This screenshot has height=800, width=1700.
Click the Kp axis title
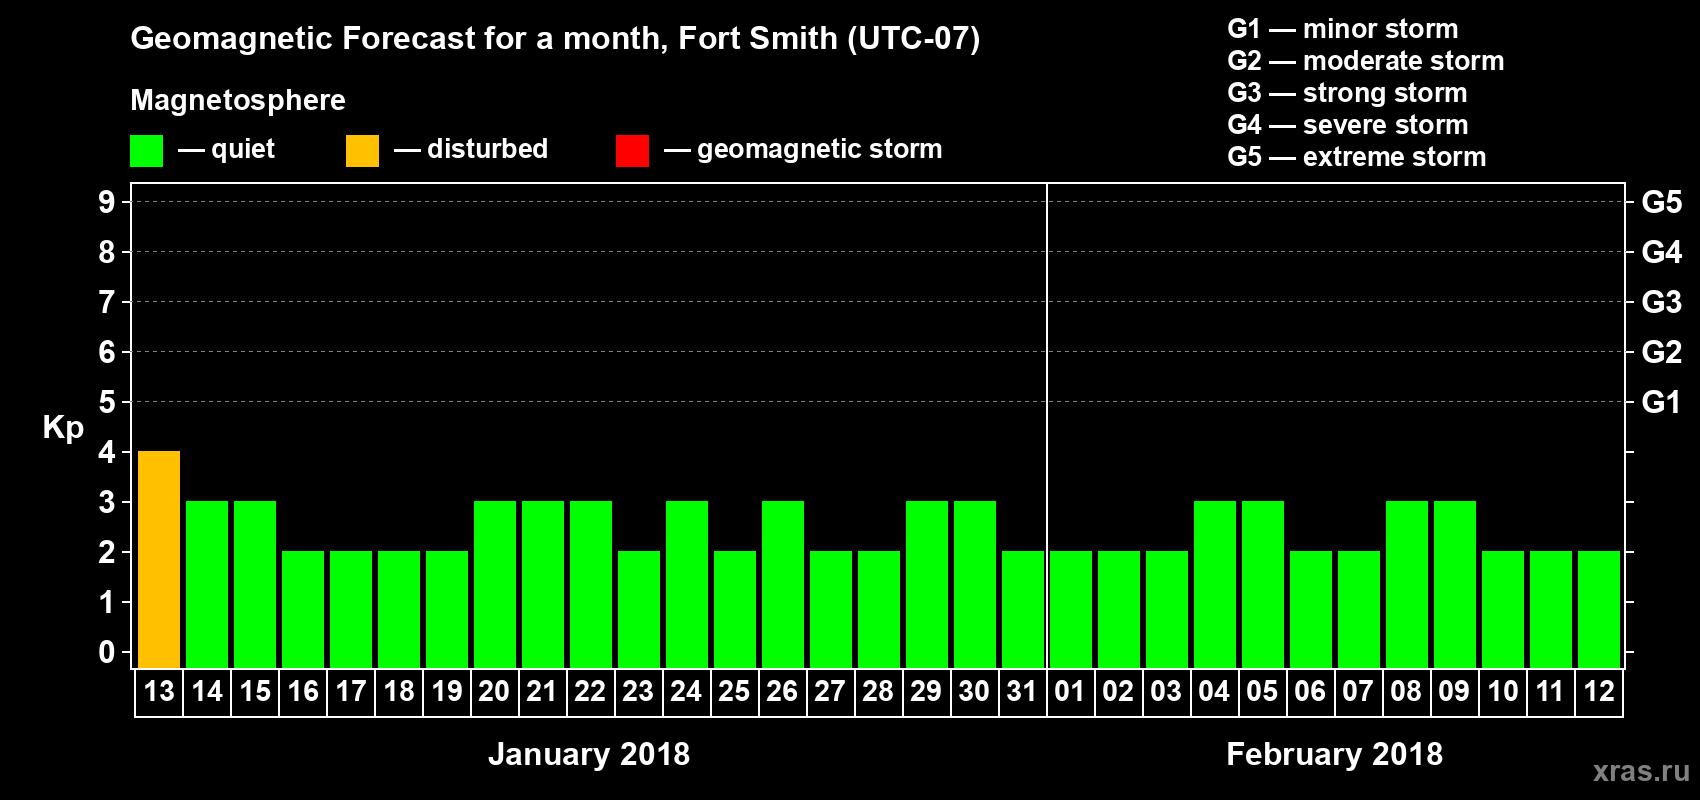[x=63, y=428]
